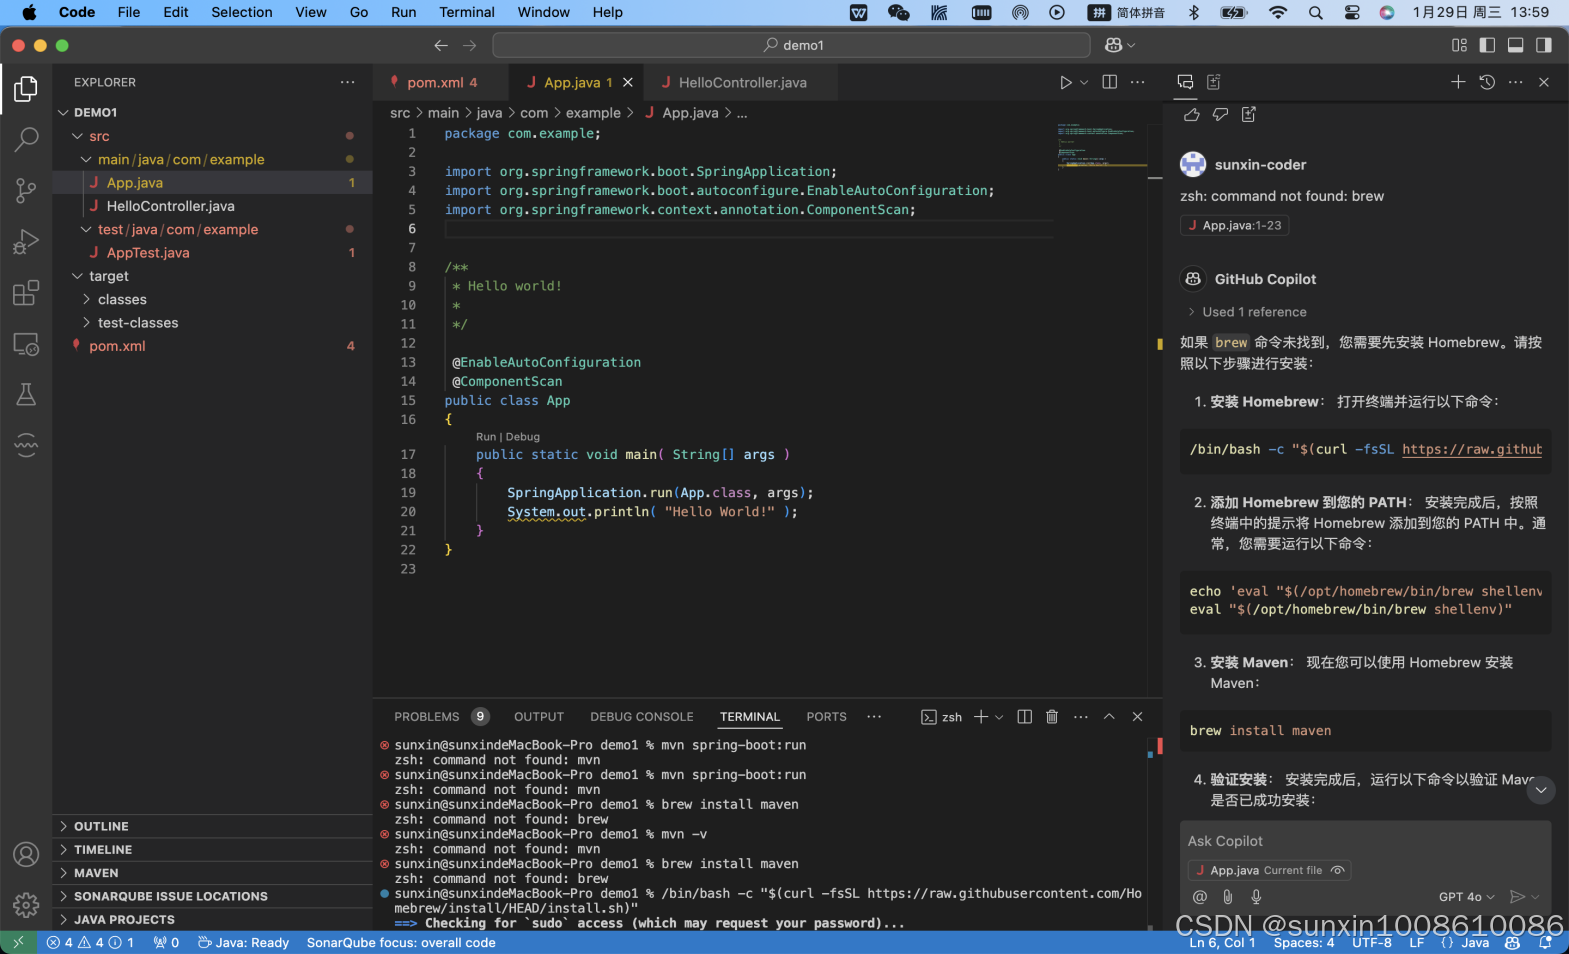Toggle the primary side bar

click(x=1487, y=45)
